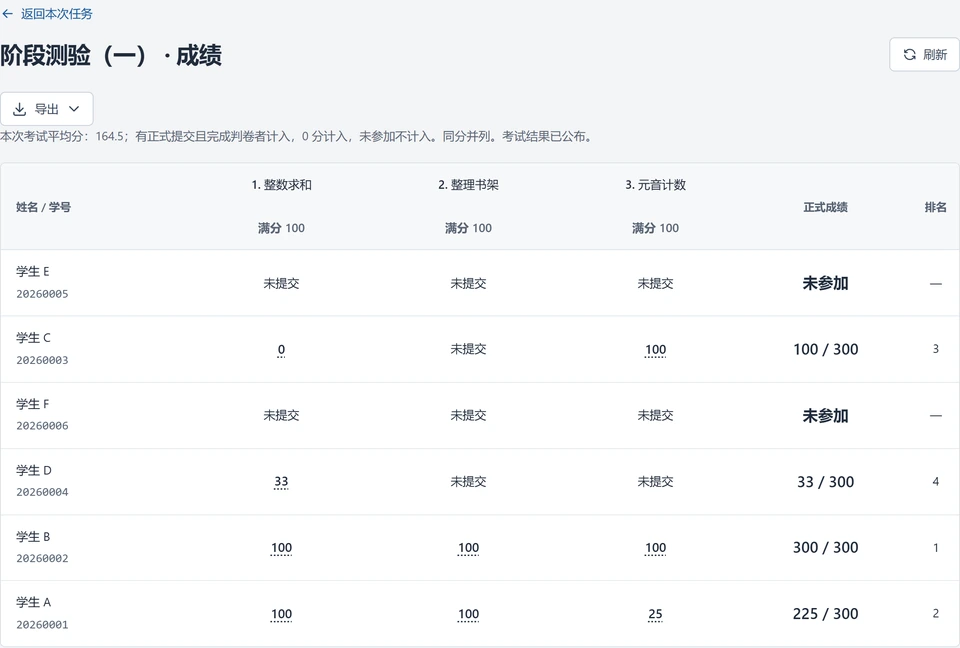
Task: Click the 正式成绩 column header
Action: (825, 207)
